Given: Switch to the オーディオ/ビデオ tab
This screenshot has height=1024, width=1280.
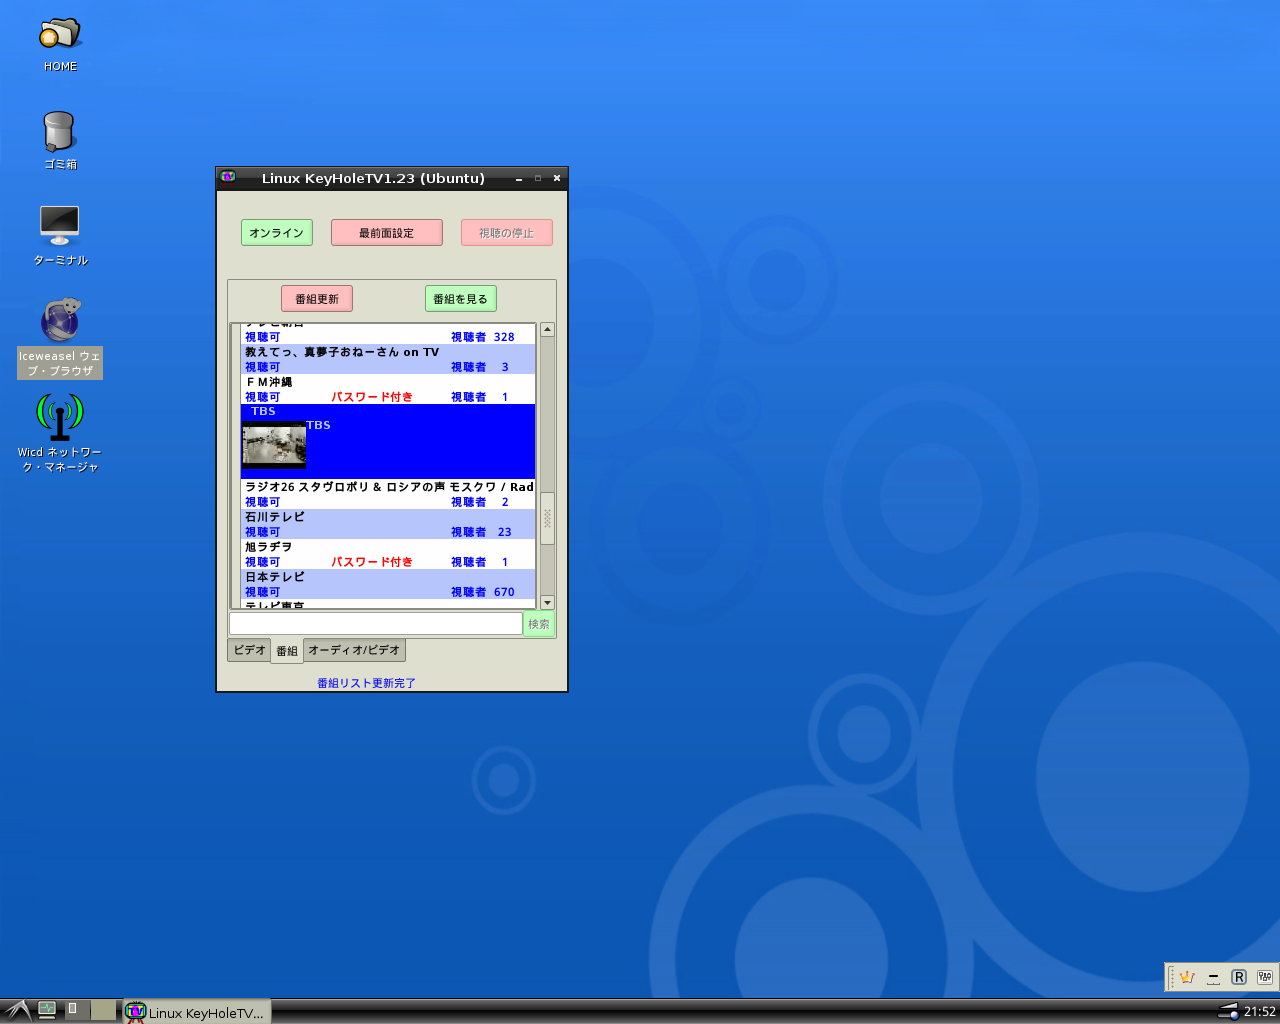Looking at the screenshot, I should coord(354,650).
